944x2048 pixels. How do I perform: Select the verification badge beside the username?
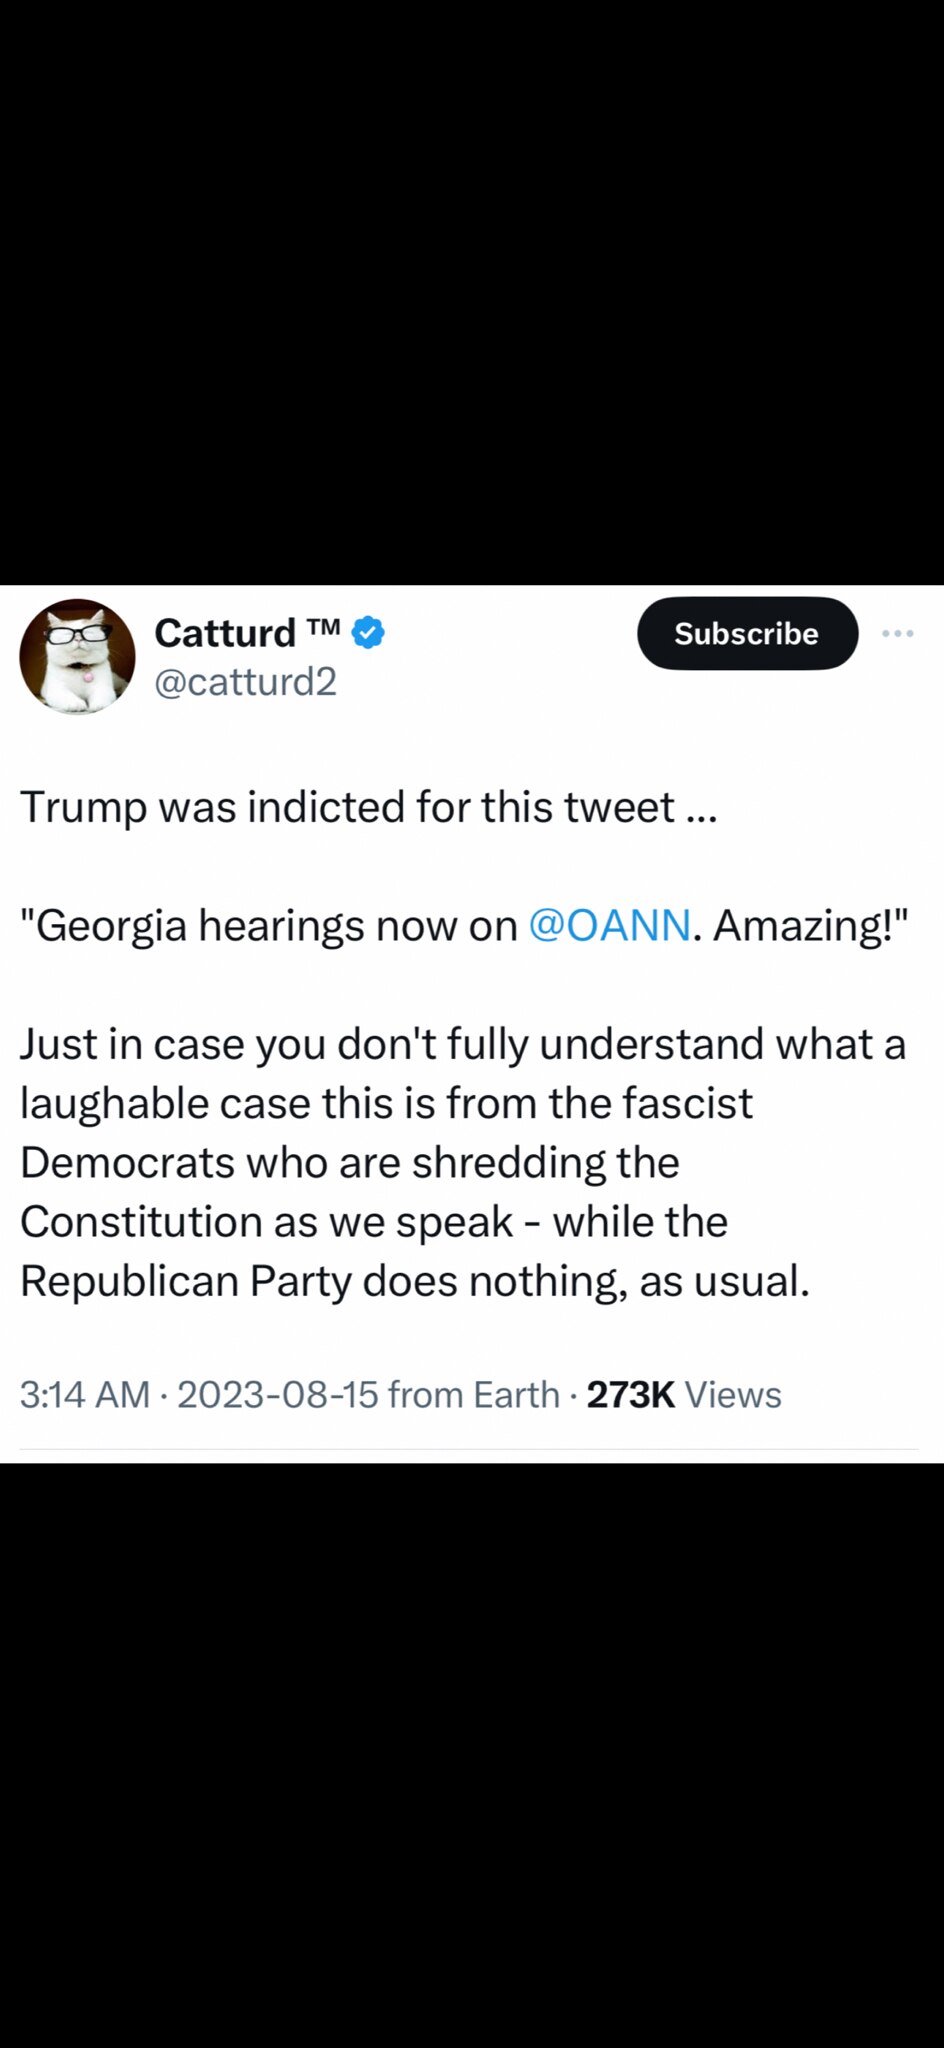pyautogui.click(x=368, y=630)
